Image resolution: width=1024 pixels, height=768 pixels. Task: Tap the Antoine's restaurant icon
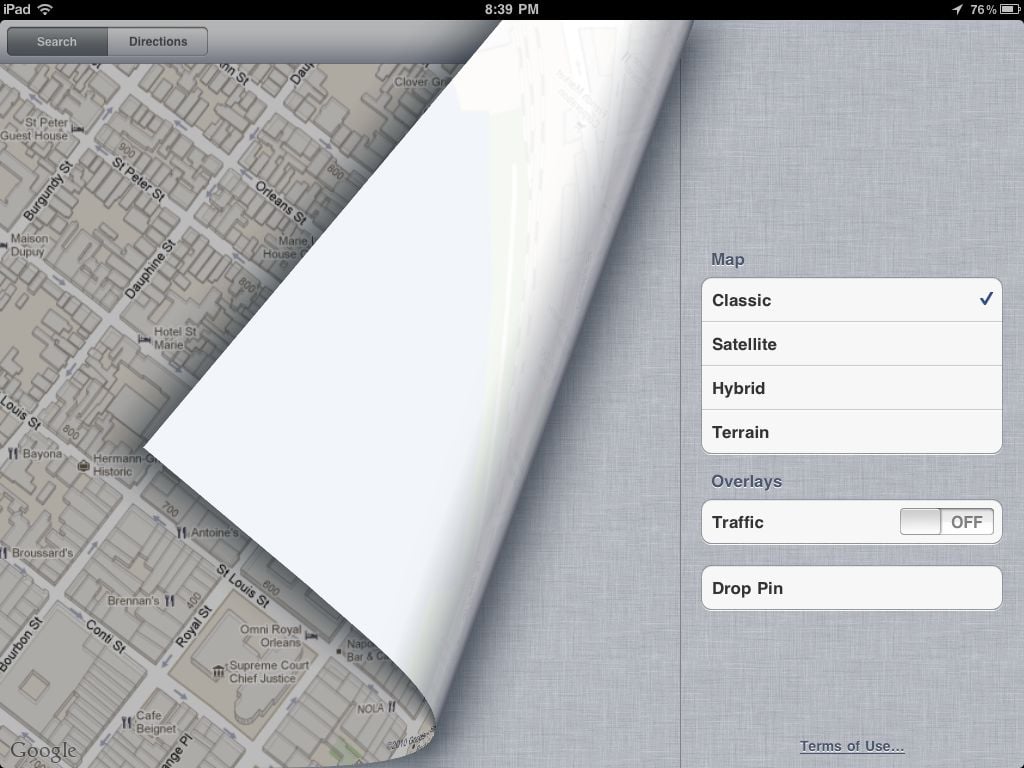tap(182, 533)
